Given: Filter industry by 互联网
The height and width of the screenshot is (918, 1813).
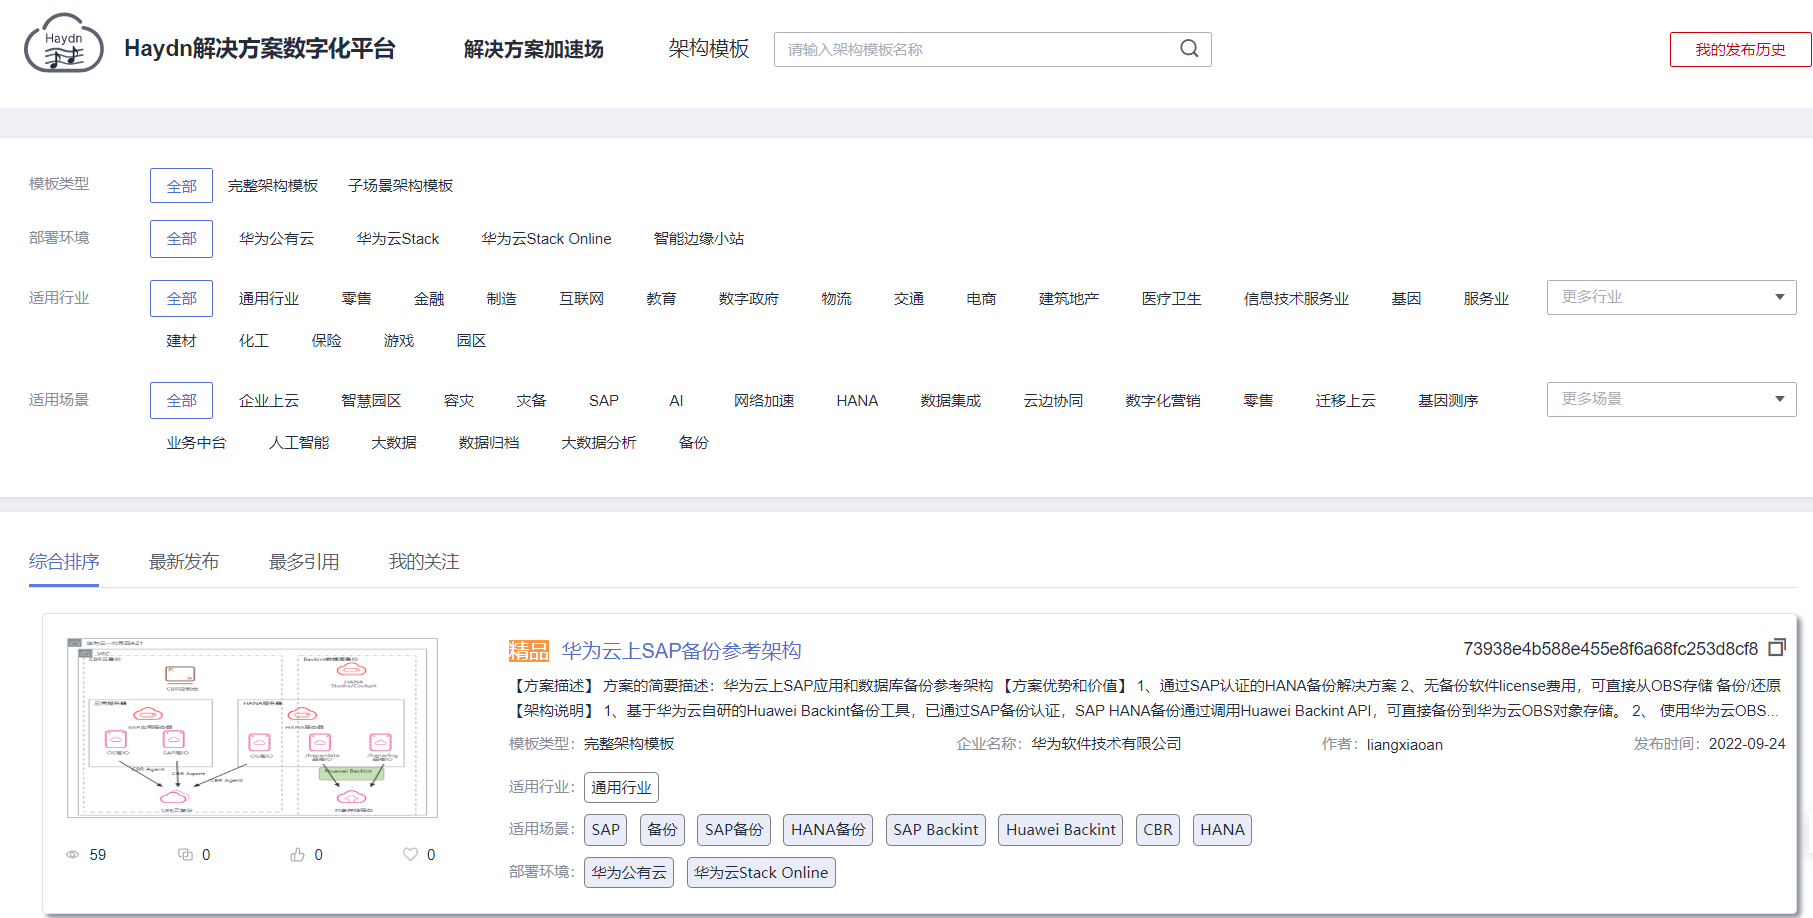Looking at the screenshot, I should (582, 299).
